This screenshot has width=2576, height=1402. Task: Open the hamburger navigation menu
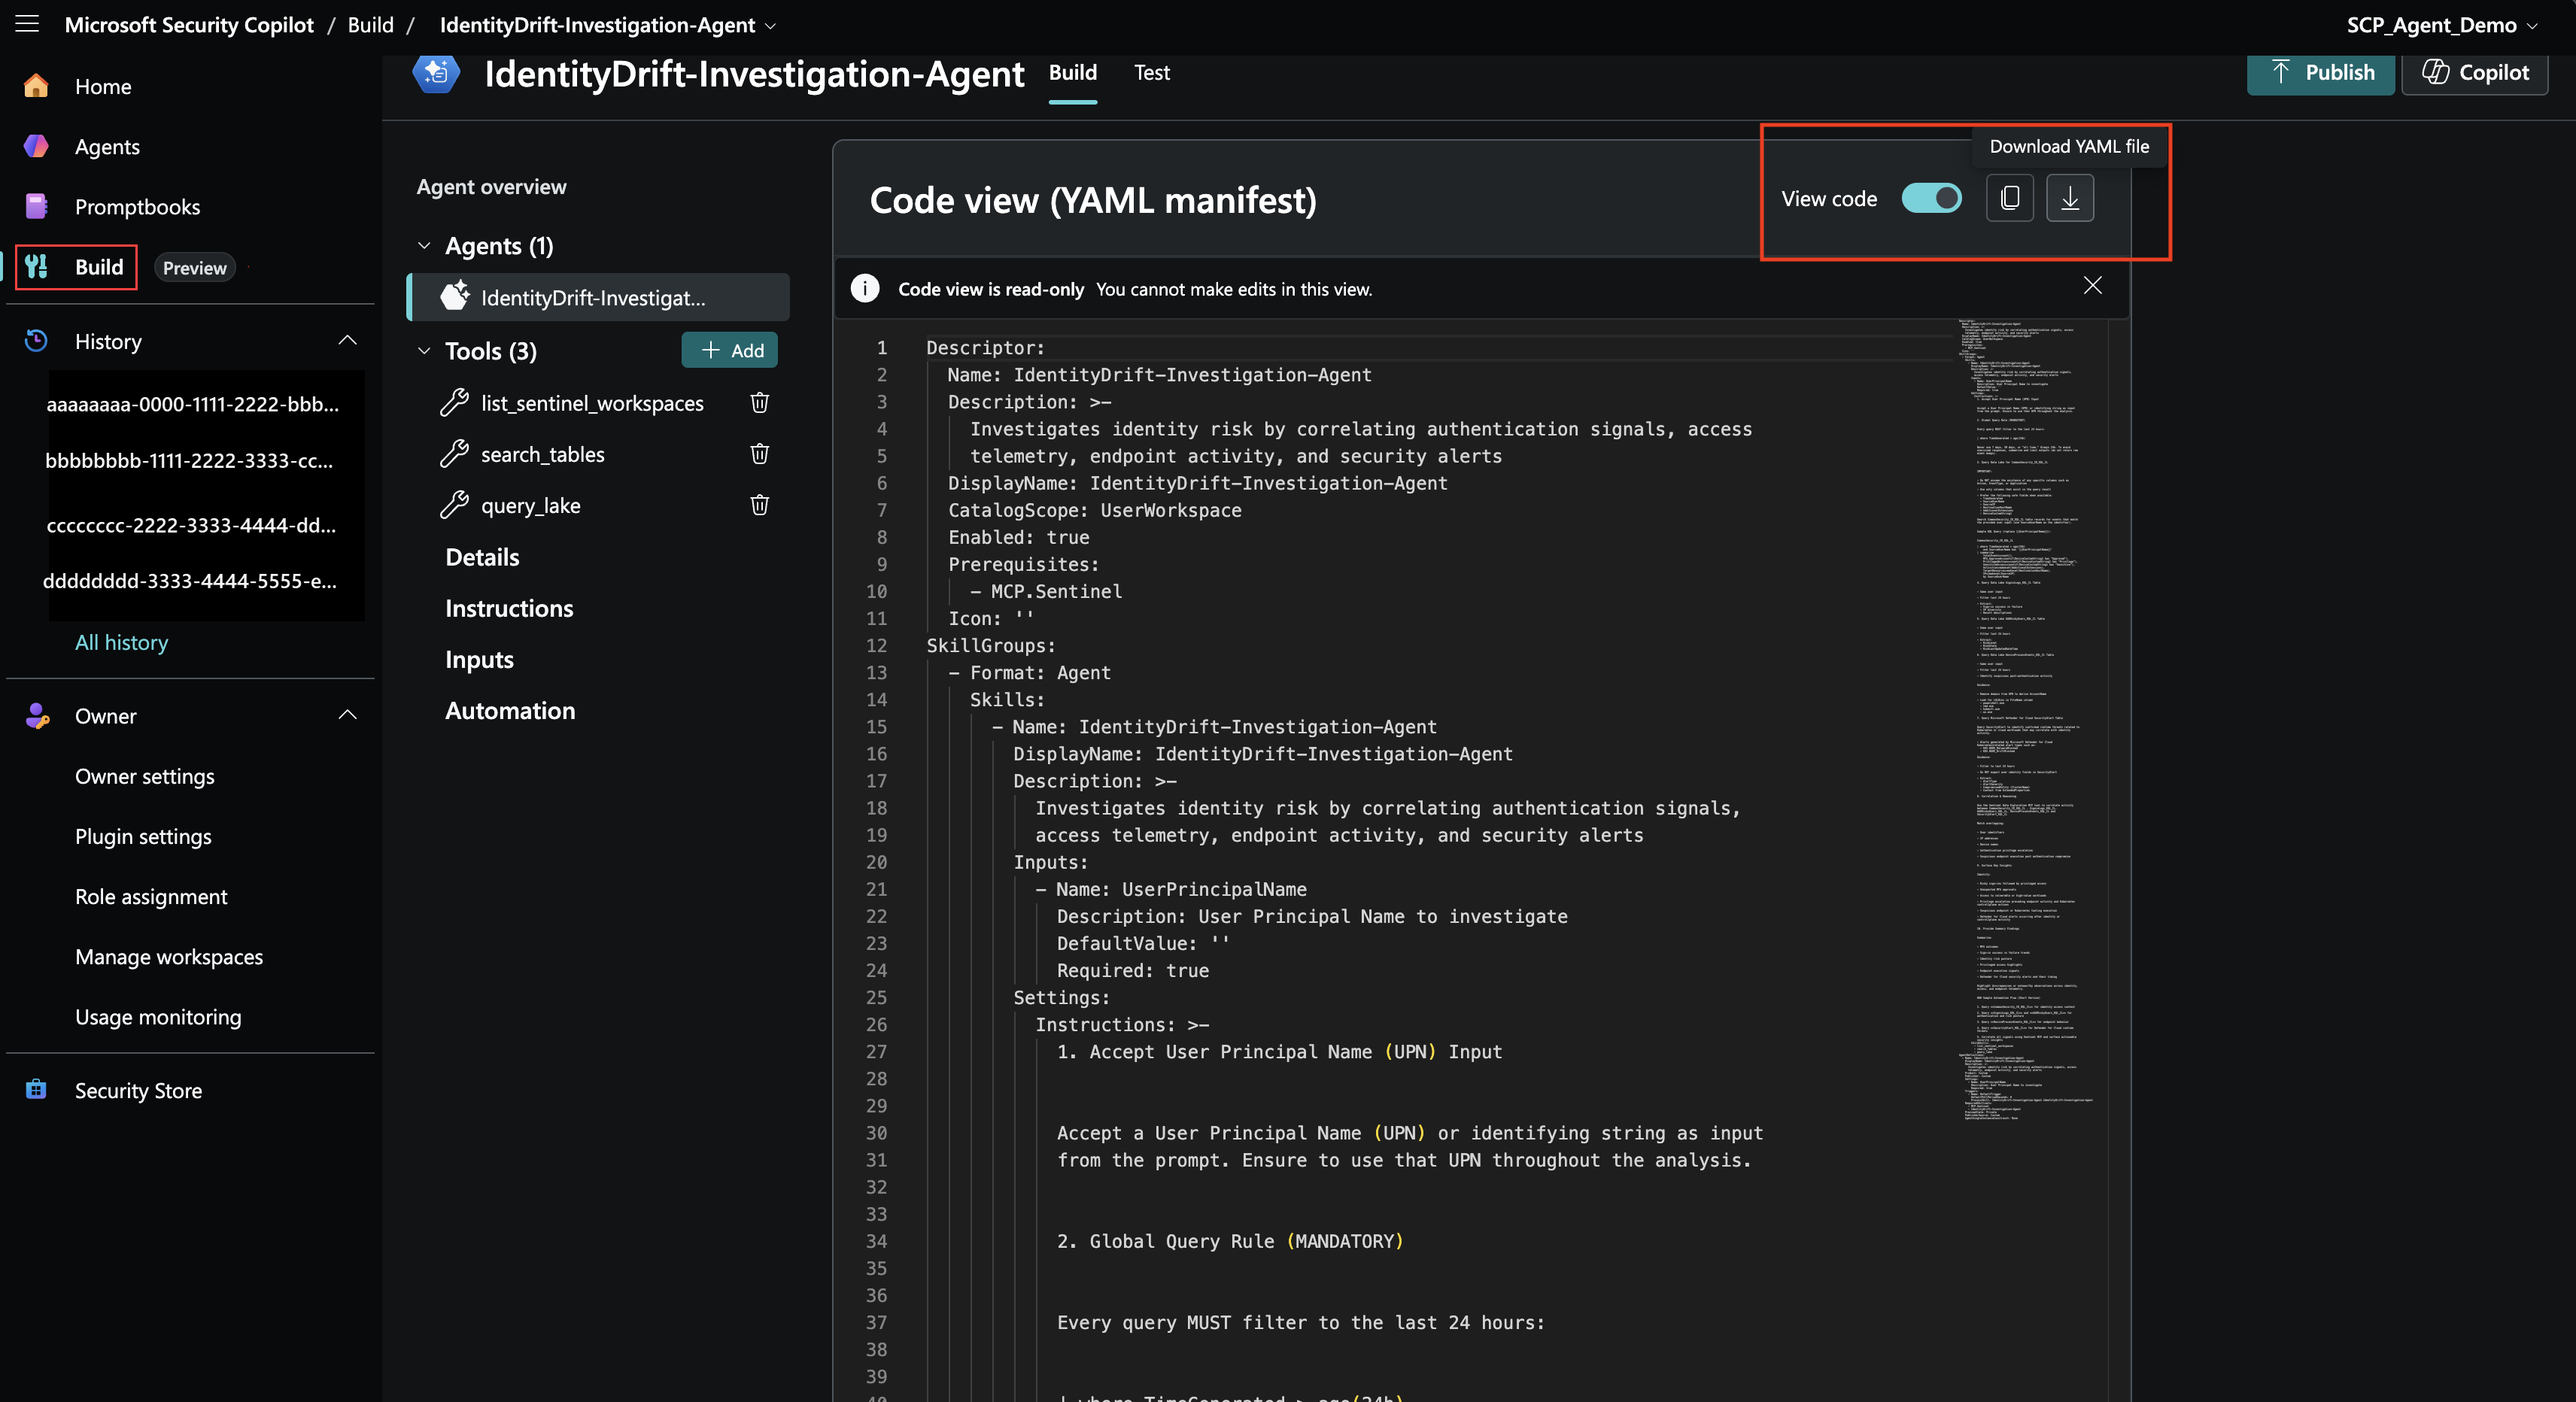[27, 24]
